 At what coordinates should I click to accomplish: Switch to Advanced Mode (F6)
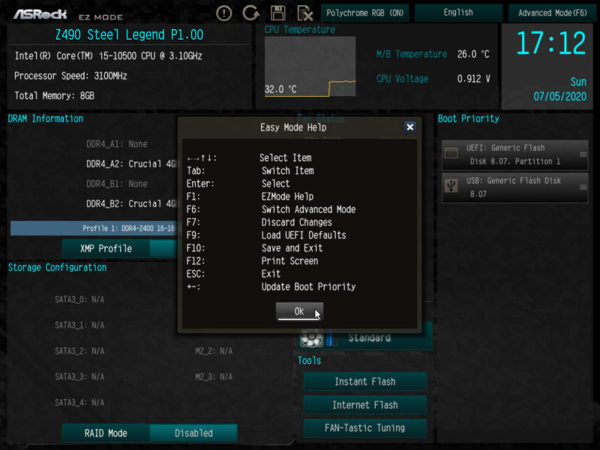click(x=552, y=13)
